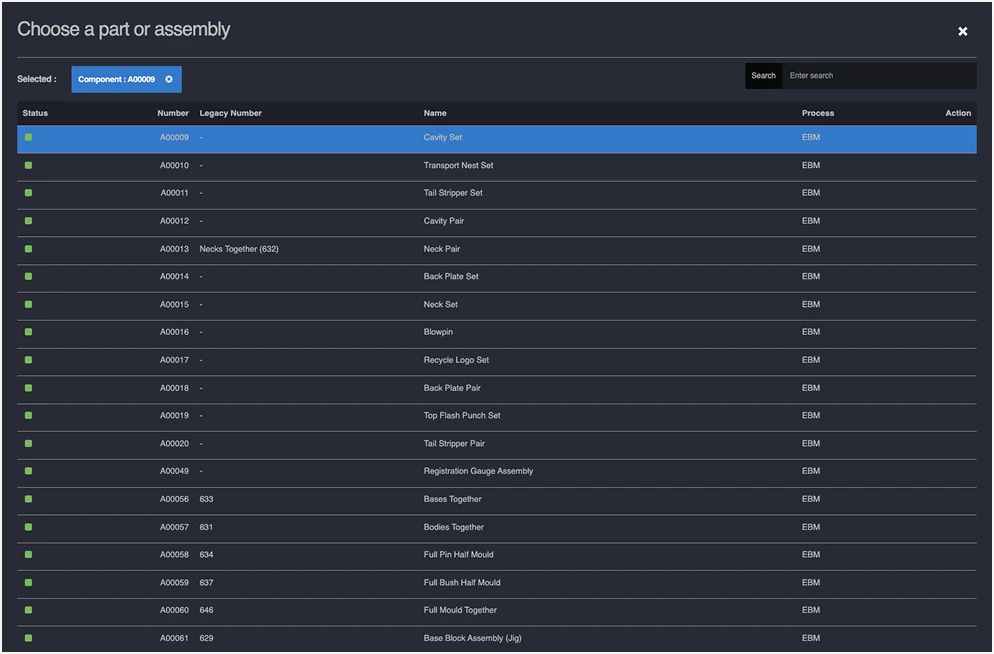Click the status icon for the Blowpin row
This screenshot has width=994, height=654.
click(29, 332)
